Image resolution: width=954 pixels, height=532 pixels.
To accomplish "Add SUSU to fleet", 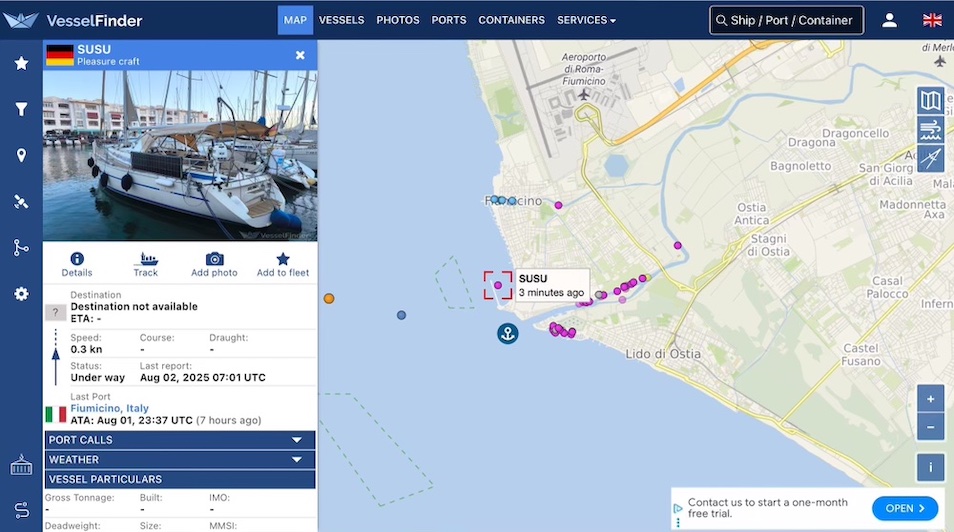I will 283,259.
